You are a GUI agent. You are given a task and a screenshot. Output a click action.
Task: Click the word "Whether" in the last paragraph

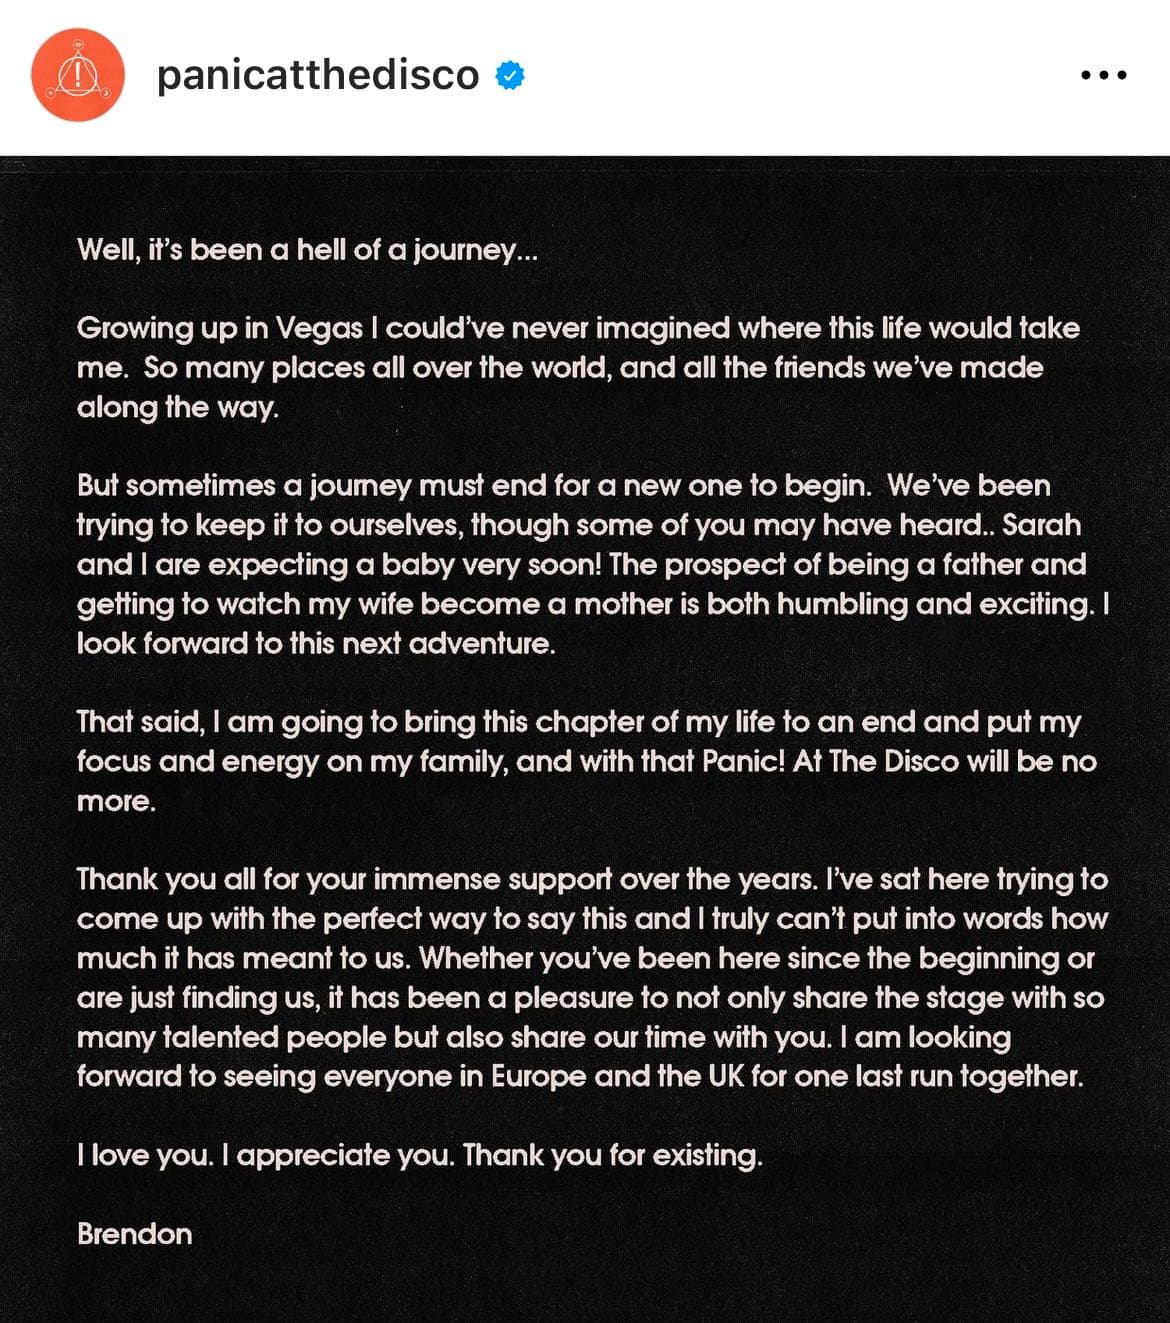(476, 958)
